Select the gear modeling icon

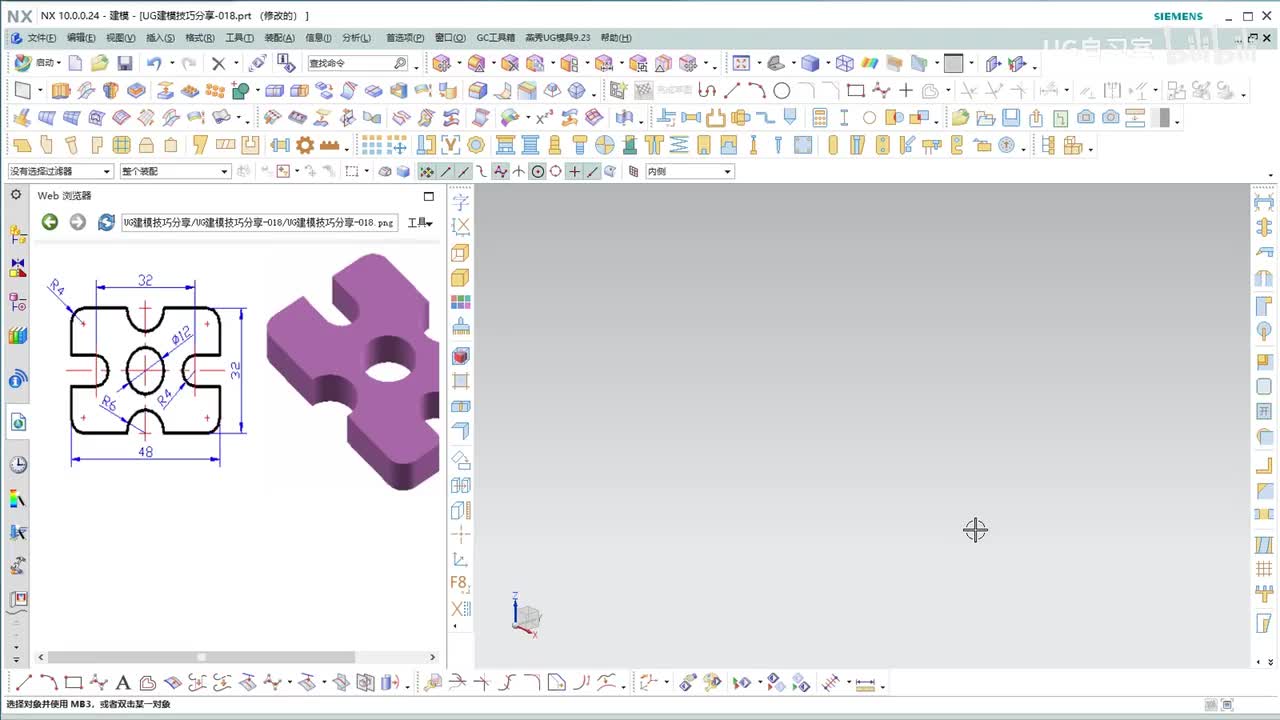(x=305, y=145)
